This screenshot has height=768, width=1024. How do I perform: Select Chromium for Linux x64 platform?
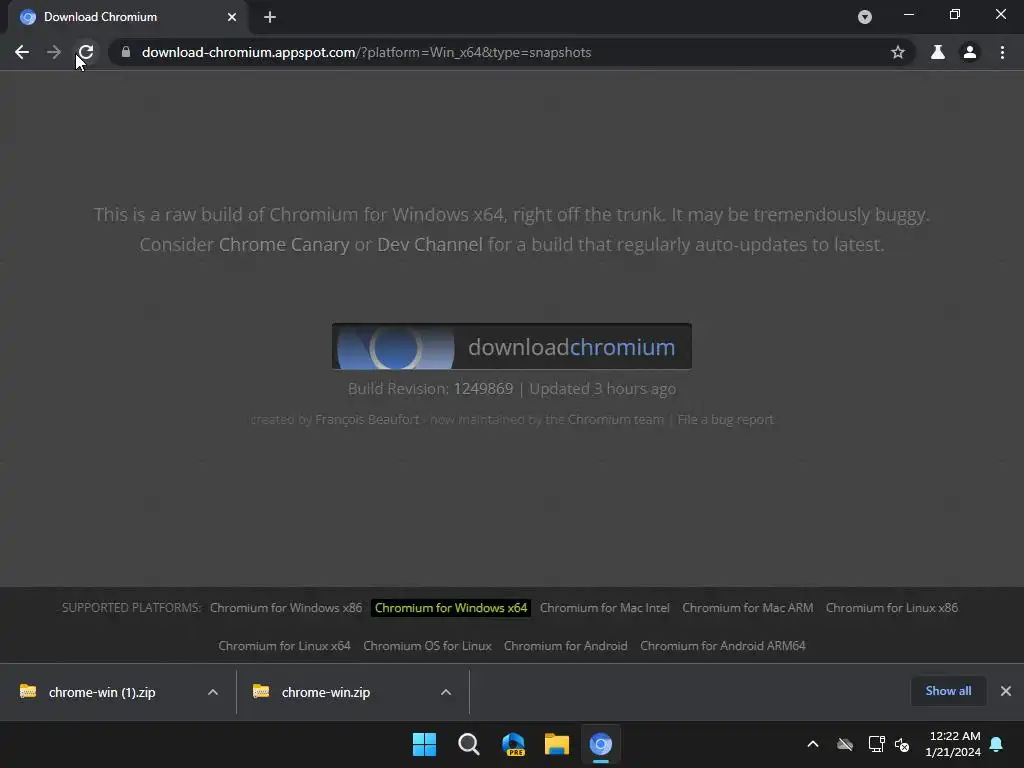[x=284, y=645]
